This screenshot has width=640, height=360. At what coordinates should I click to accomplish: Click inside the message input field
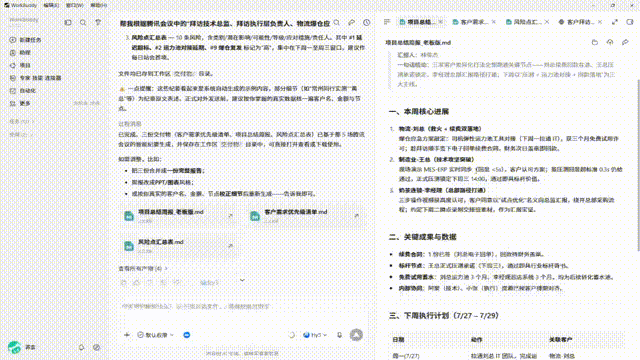point(243,312)
